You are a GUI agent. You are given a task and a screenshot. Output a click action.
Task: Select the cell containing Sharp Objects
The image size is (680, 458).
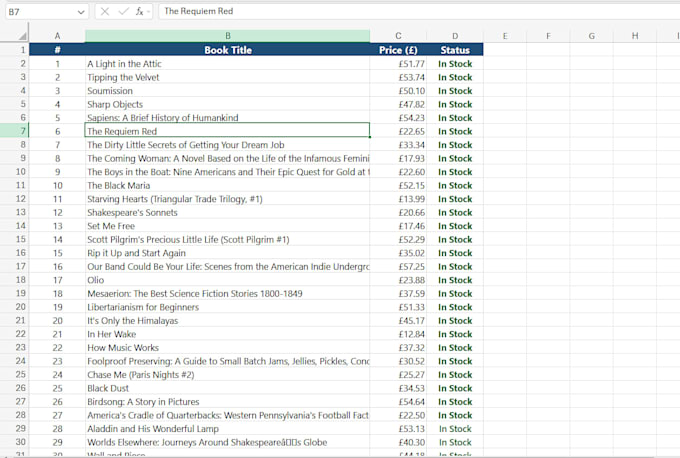[227, 104]
